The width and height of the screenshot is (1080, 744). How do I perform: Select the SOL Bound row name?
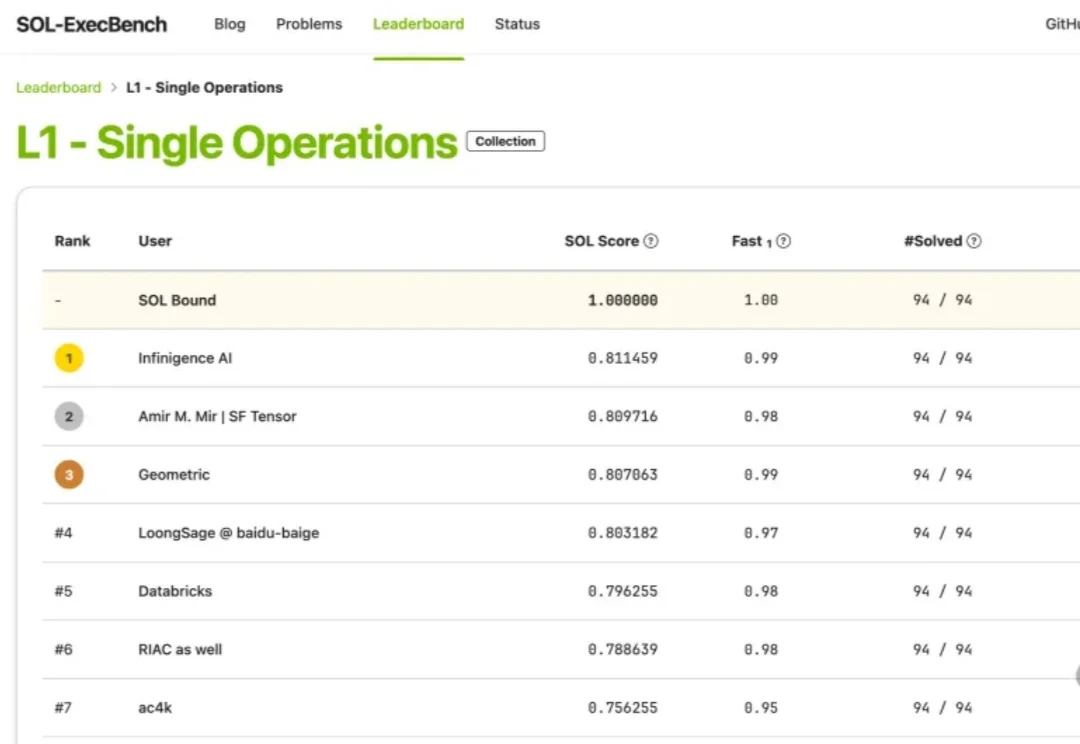[177, 300]
